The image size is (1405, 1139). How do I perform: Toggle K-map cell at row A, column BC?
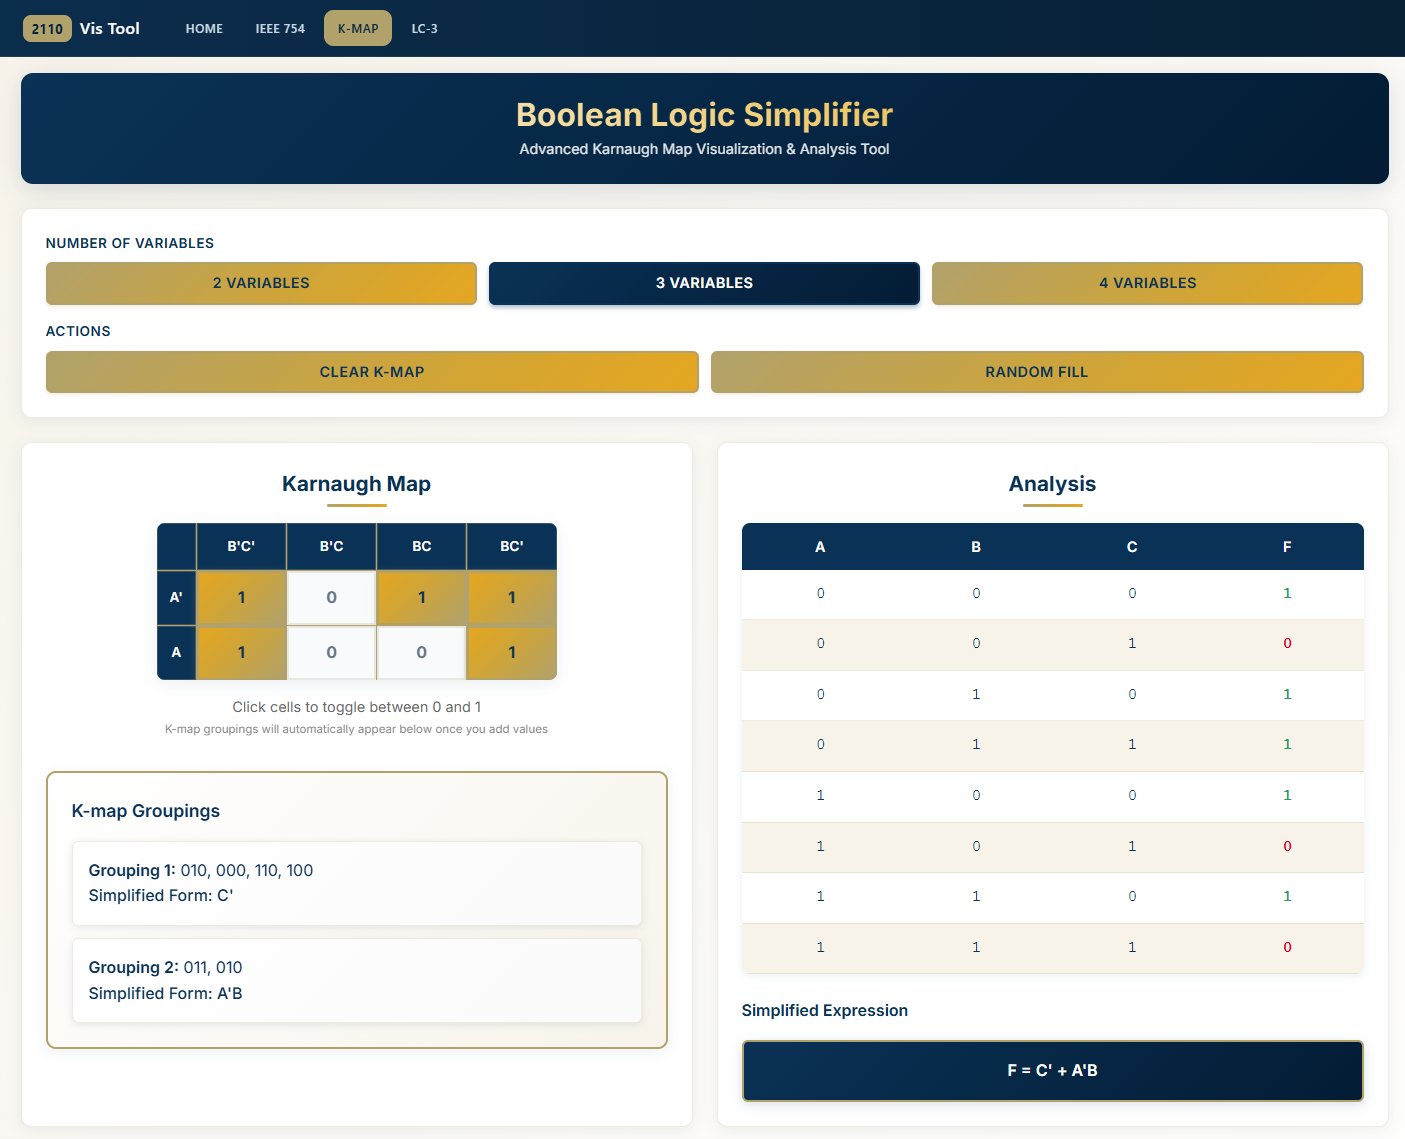click(x=421, y=652)
